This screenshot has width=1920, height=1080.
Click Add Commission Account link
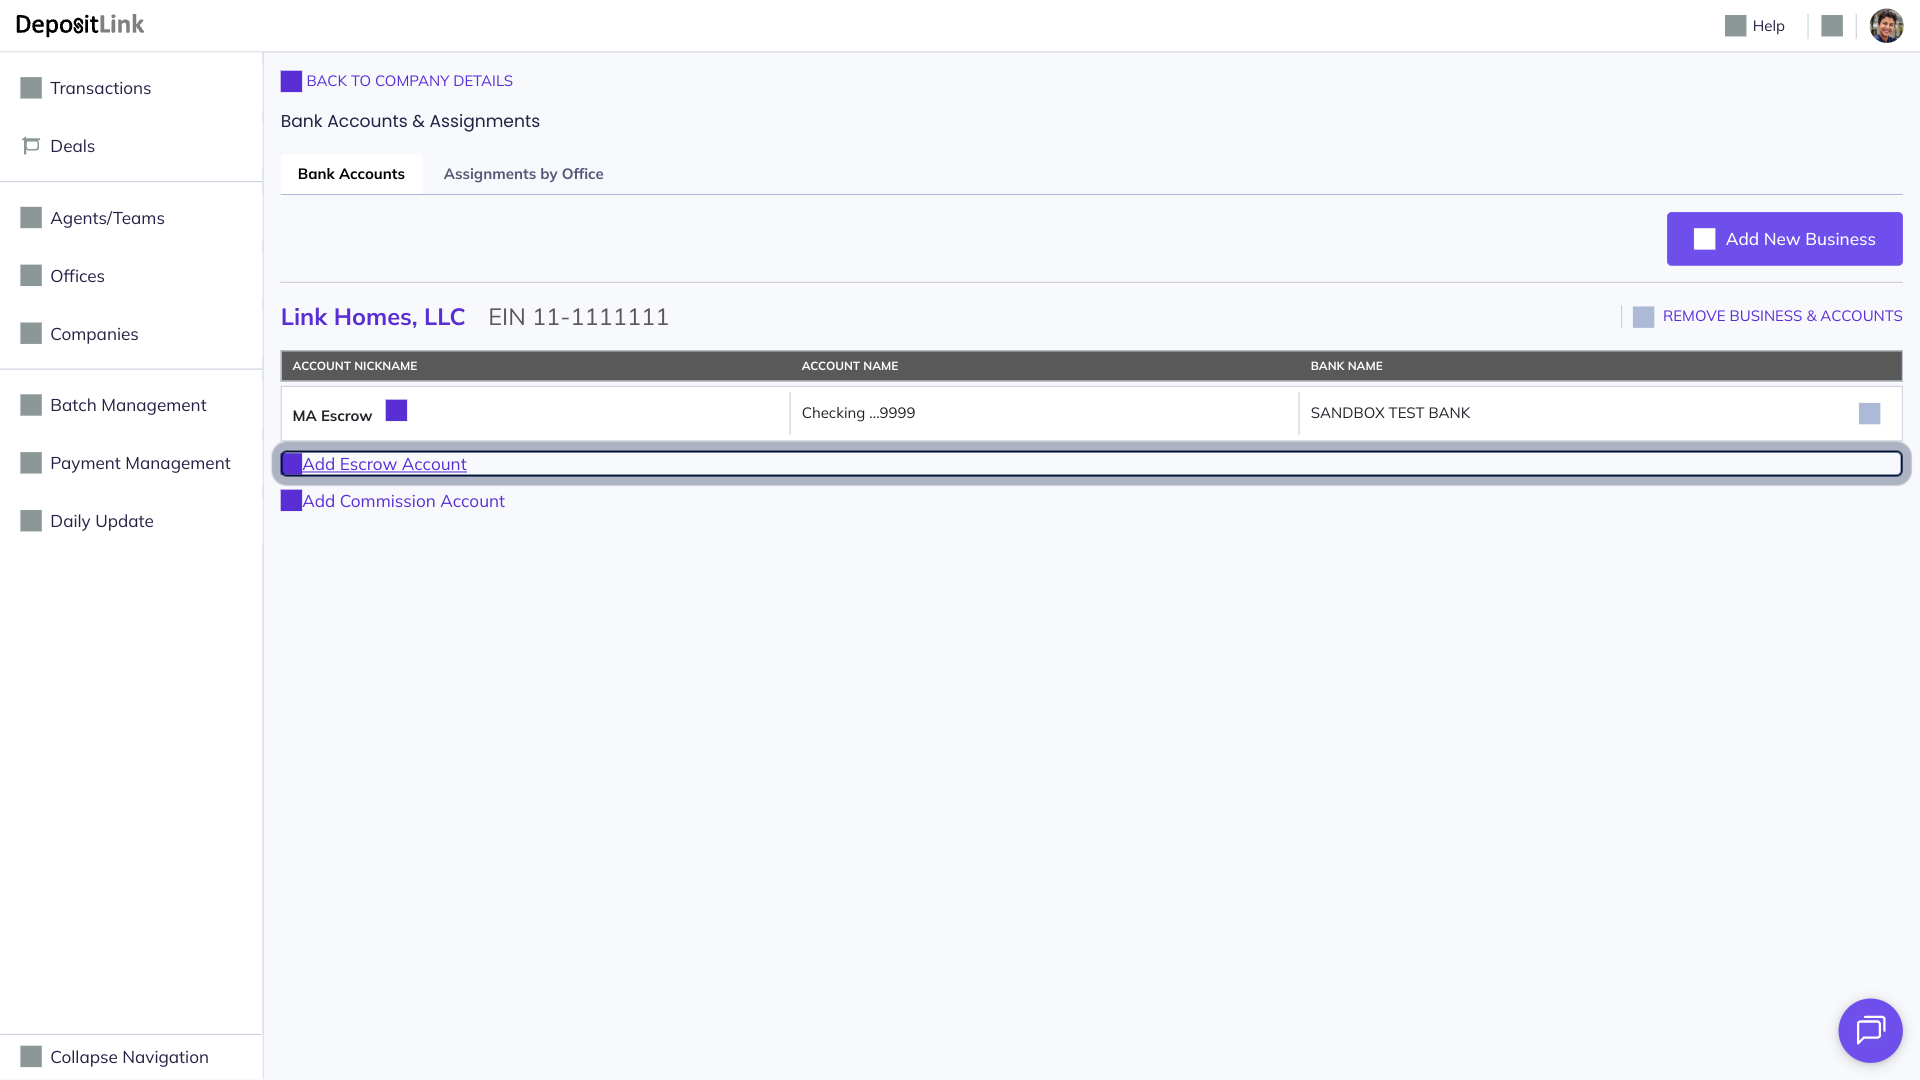point(403,501)
